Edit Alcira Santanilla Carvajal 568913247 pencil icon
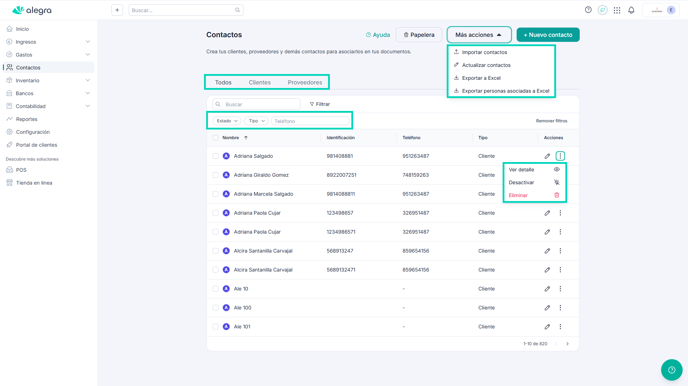 pyautogui.click(x=547, y=251)
